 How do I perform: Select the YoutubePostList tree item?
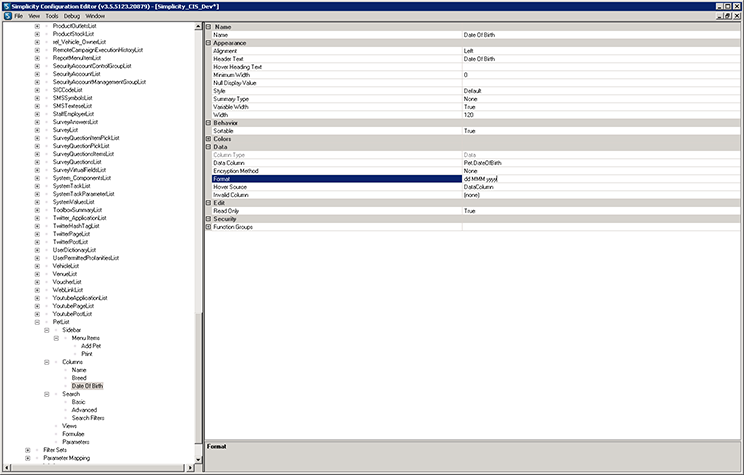72,314
